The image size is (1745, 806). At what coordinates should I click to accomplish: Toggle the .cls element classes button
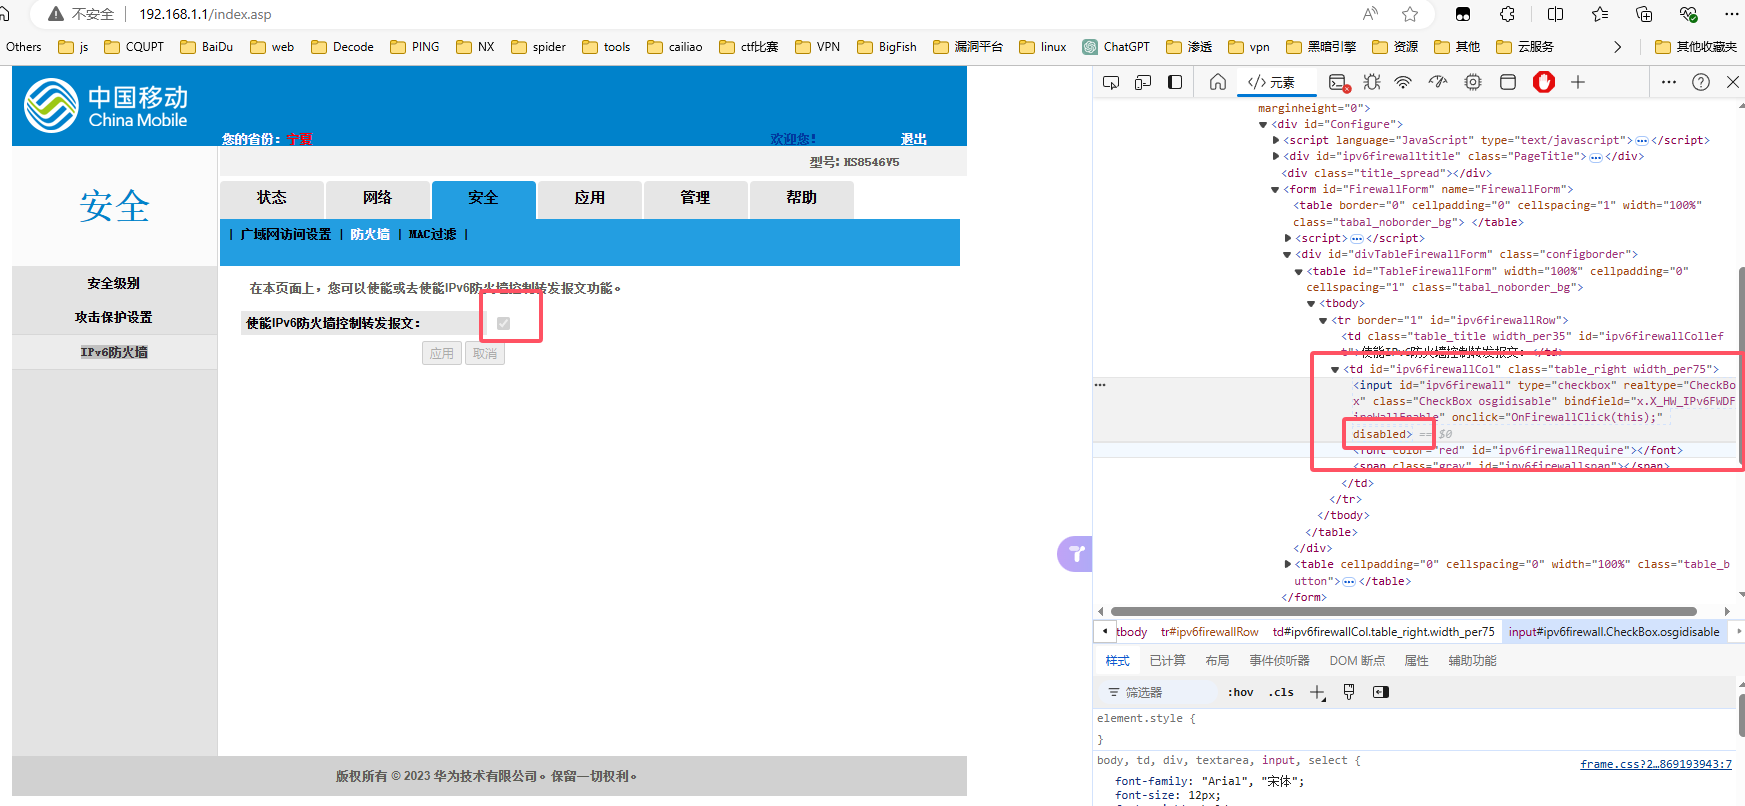point(1281,692)
